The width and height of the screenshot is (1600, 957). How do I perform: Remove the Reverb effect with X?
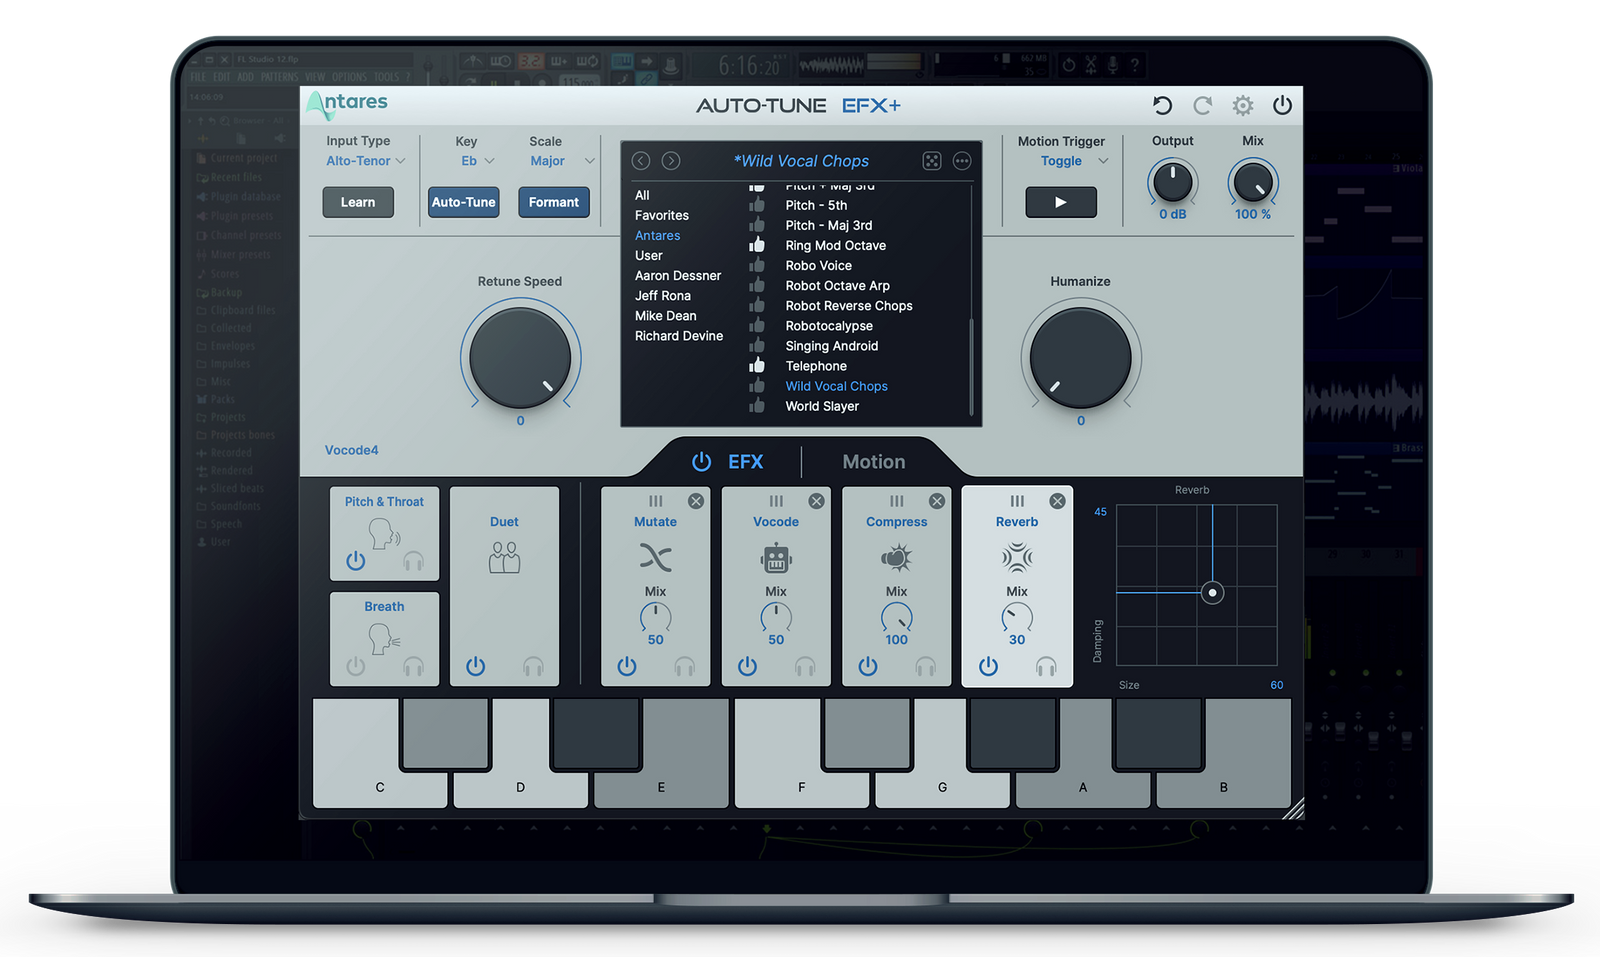pos(1057,501)
